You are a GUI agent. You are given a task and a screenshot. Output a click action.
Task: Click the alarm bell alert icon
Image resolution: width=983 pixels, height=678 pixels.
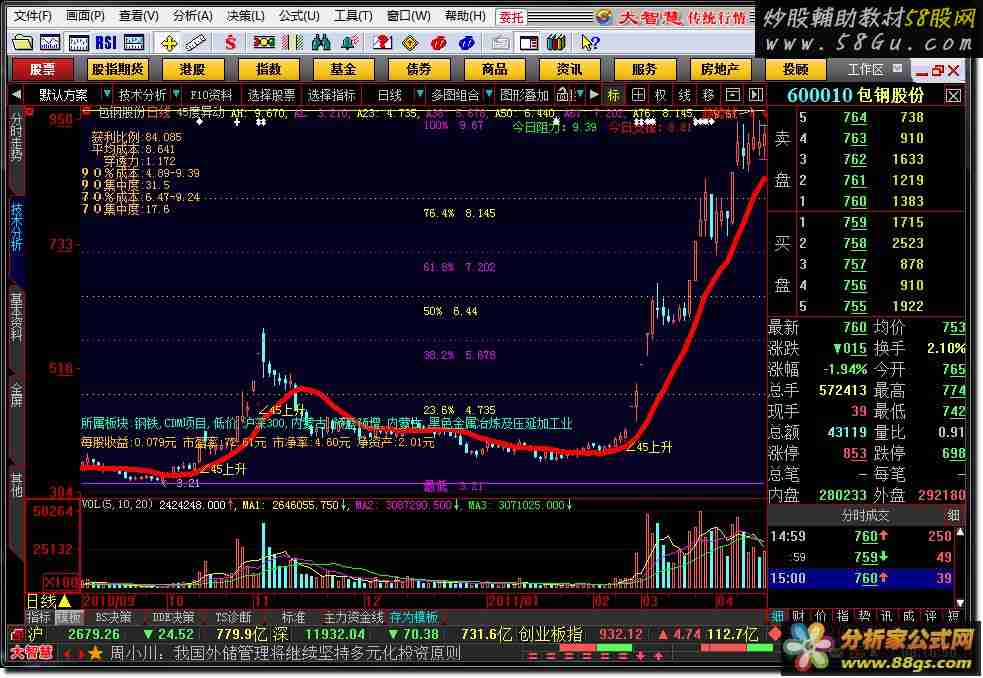coord(347,42)
